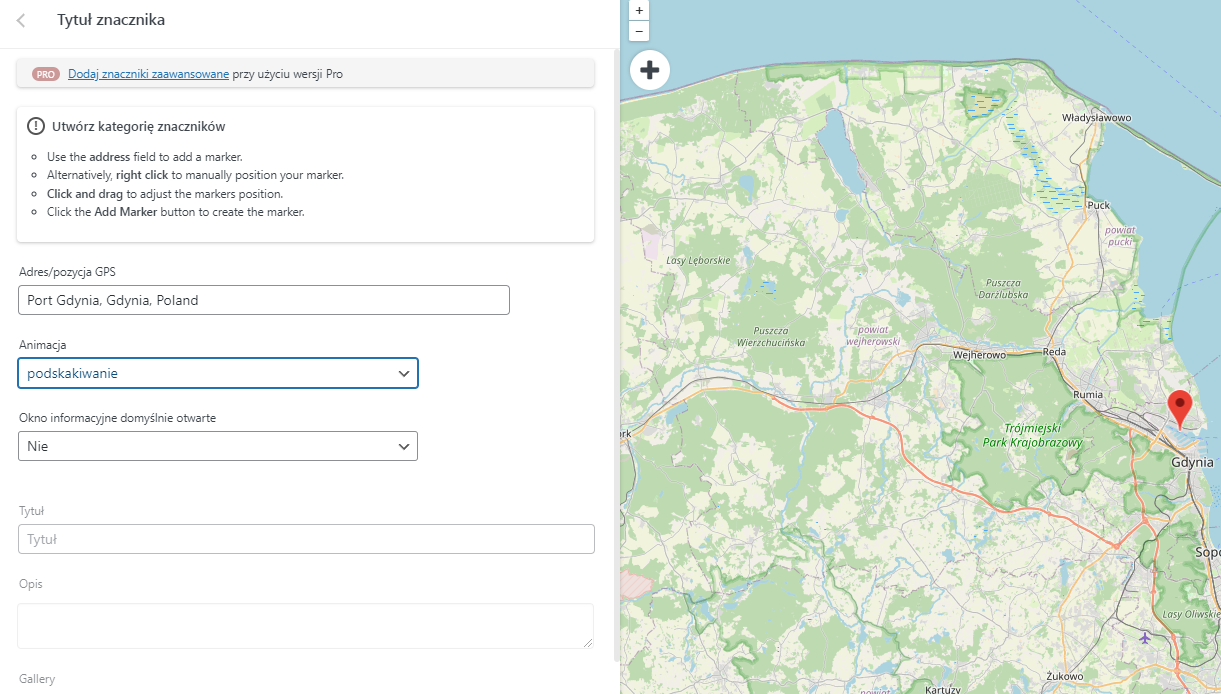Click the info circle icon above the instructions
The image size is (1221, 694).
click(36, 125)
